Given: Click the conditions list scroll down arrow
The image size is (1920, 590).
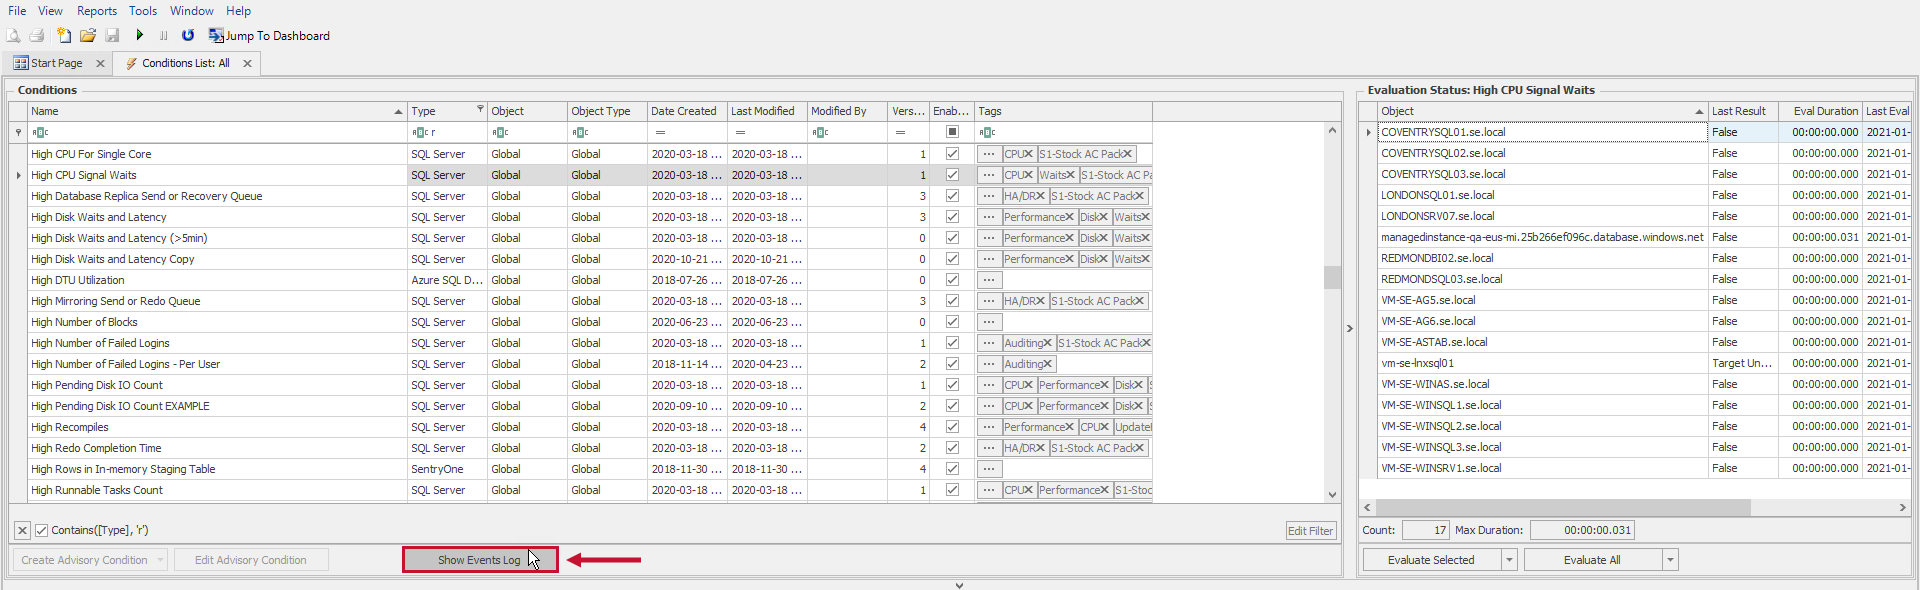Looking at the screenshot, I should click(x=1332, y=495).
